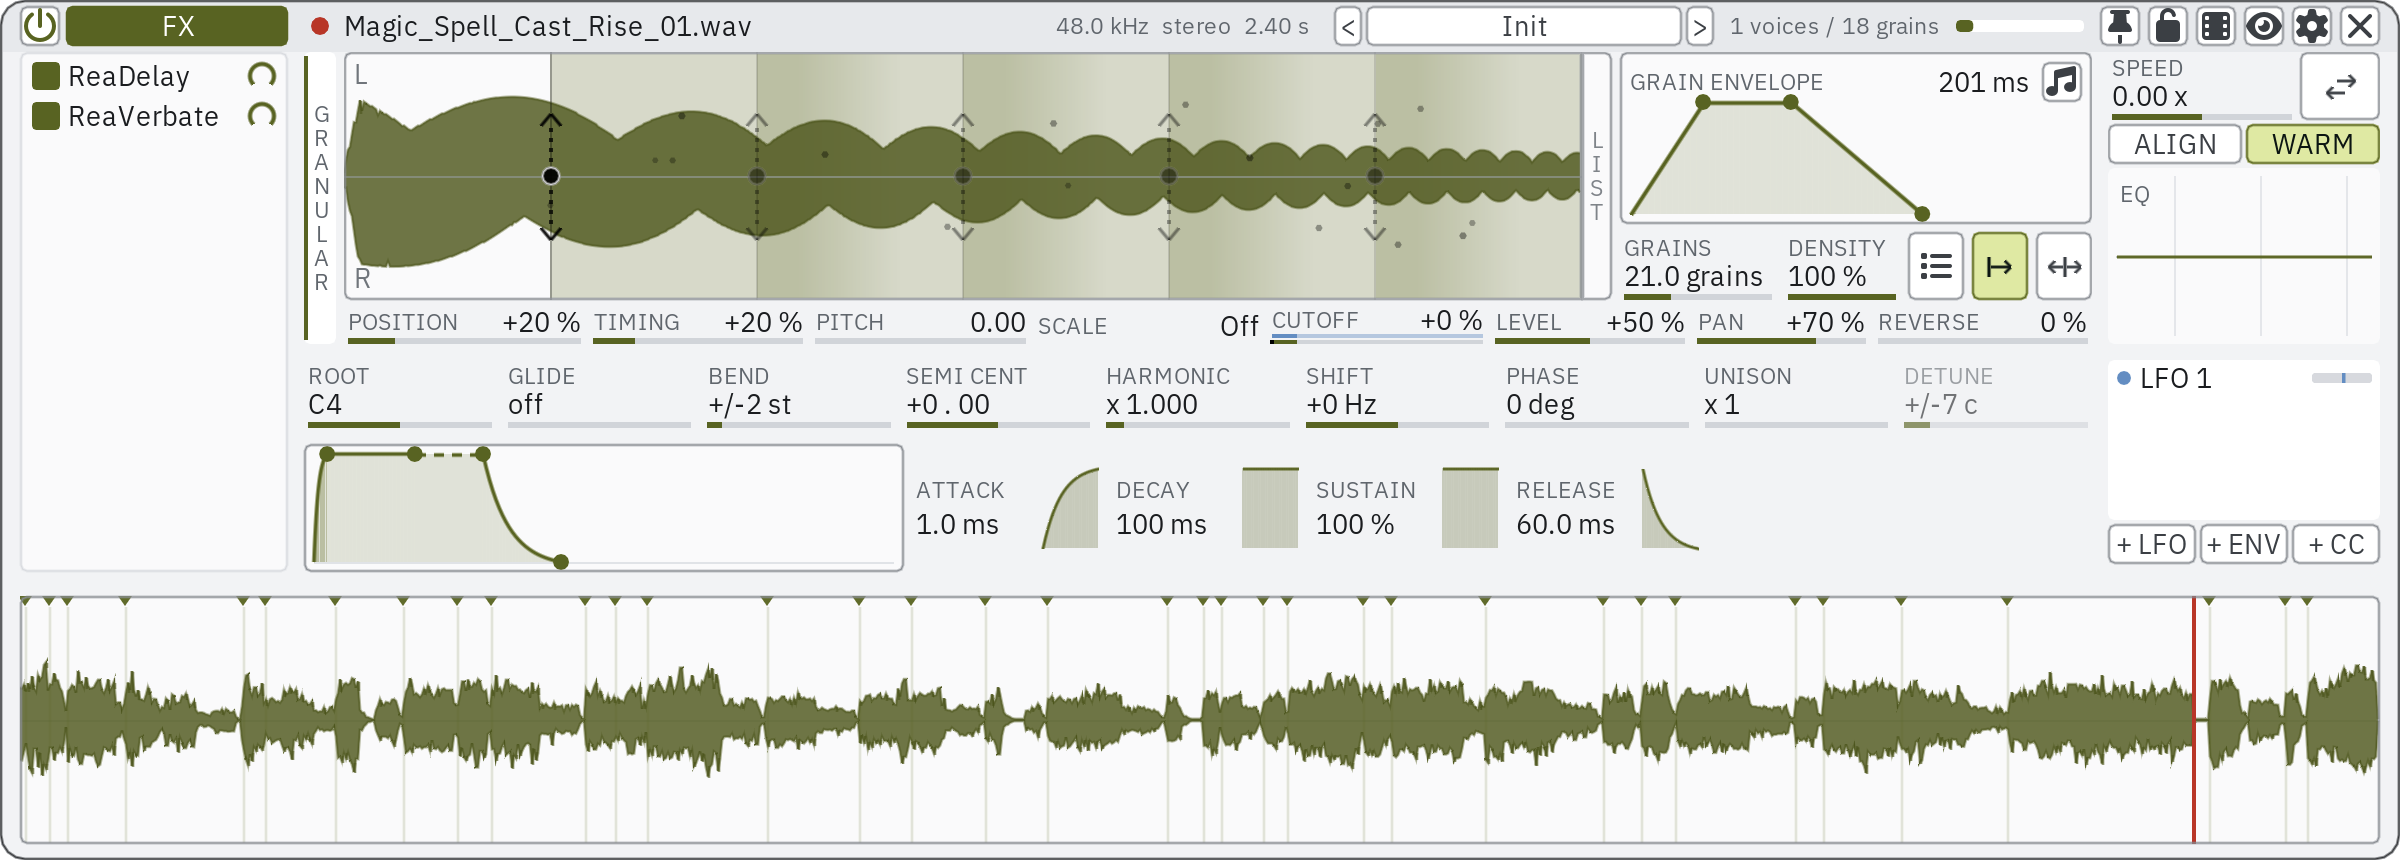
Task: Click the RELEASE curve shape icon
Action: [1670, 508]
